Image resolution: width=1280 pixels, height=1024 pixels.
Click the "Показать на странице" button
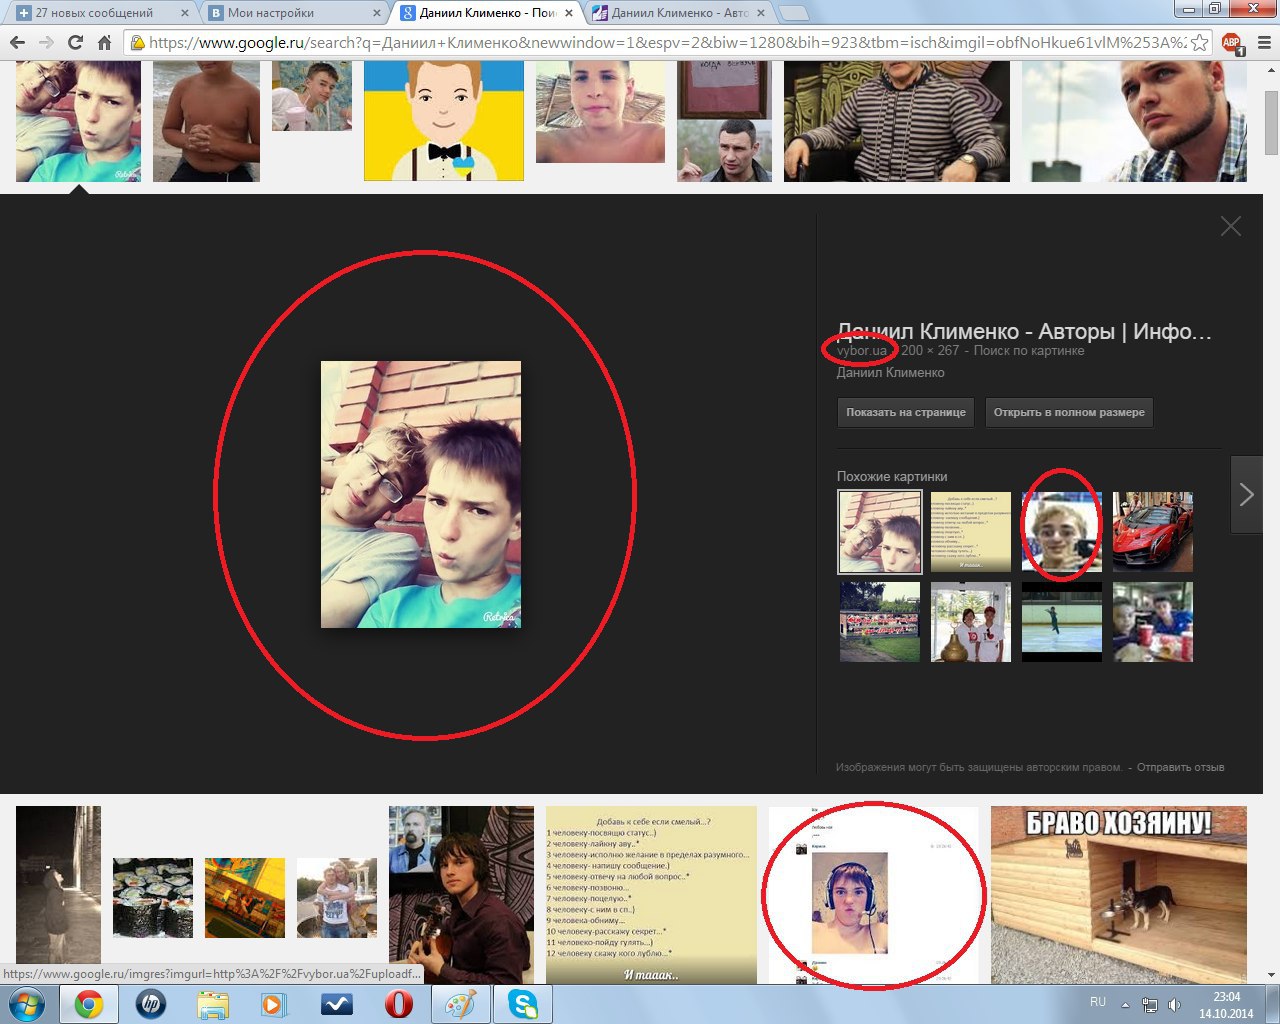905,412
